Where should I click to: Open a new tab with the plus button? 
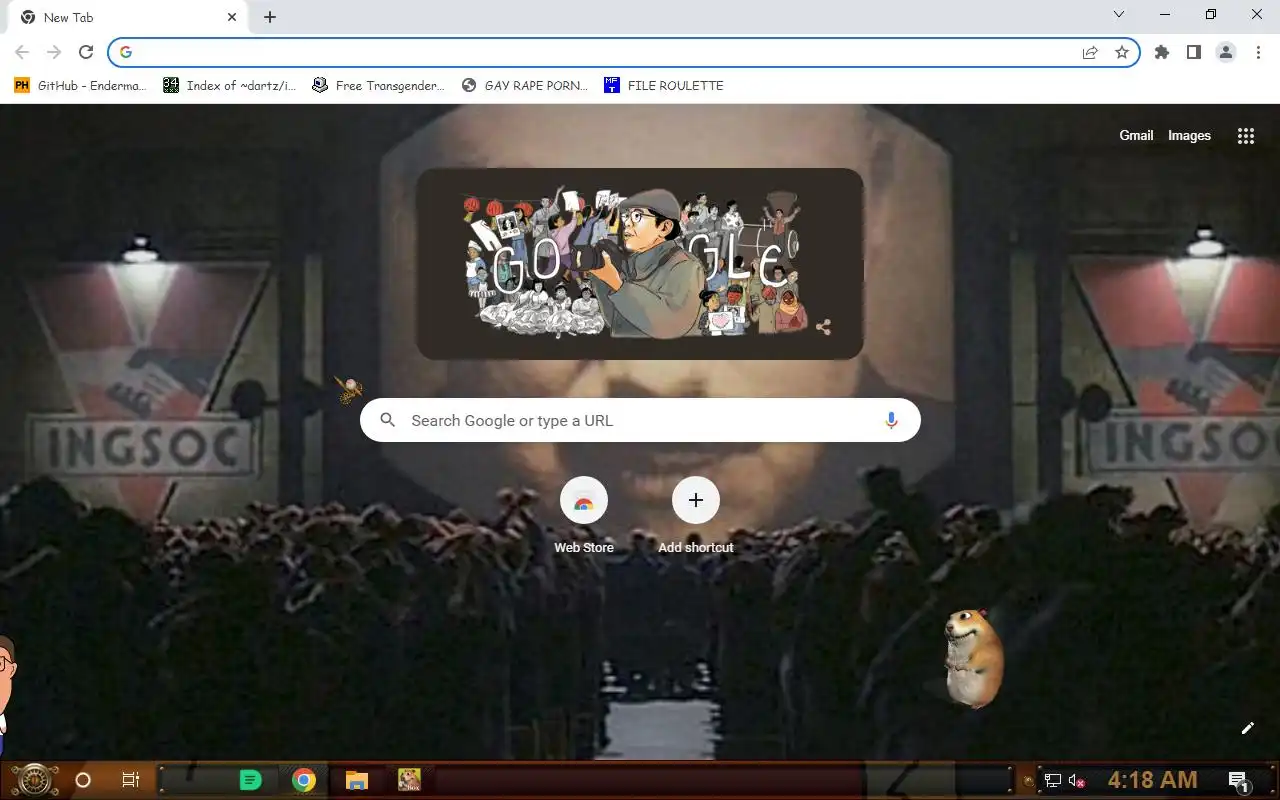270,17
